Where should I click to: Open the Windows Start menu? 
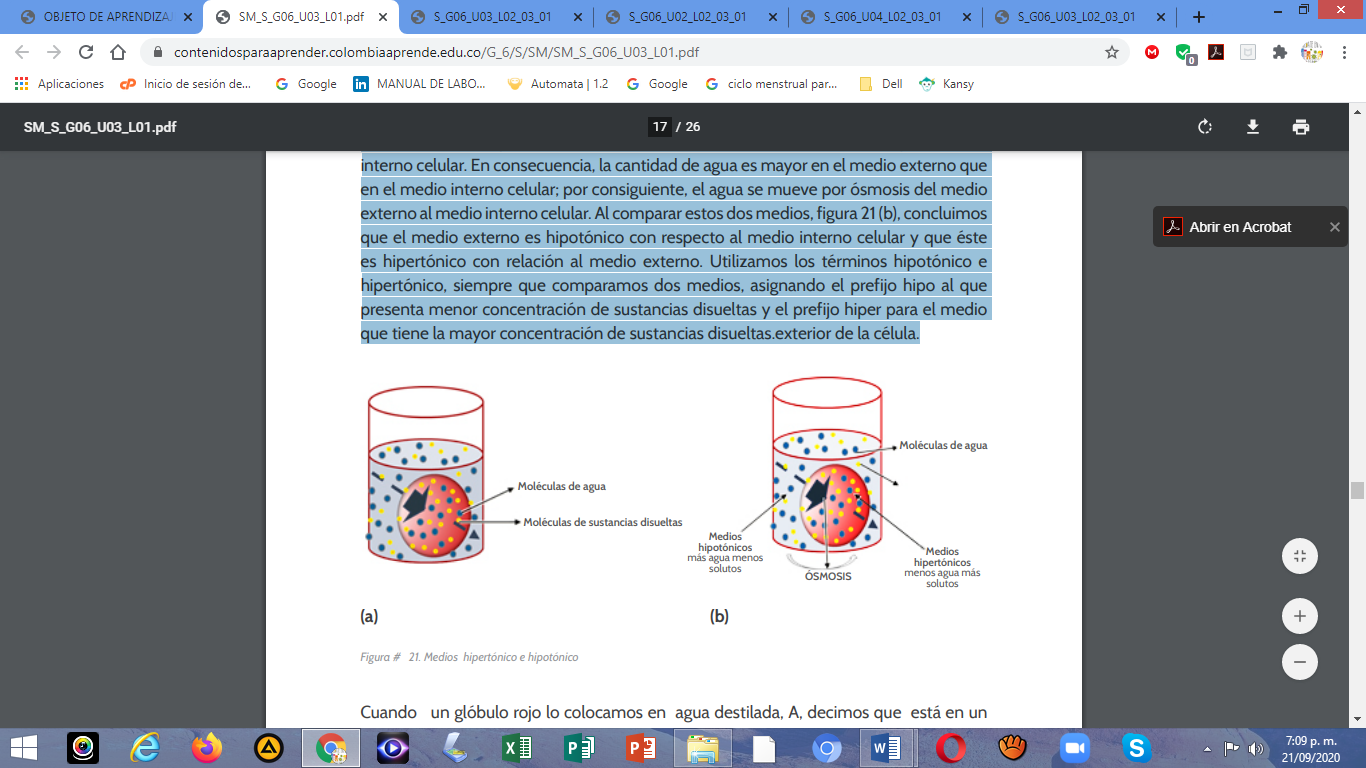pos(23,747)
